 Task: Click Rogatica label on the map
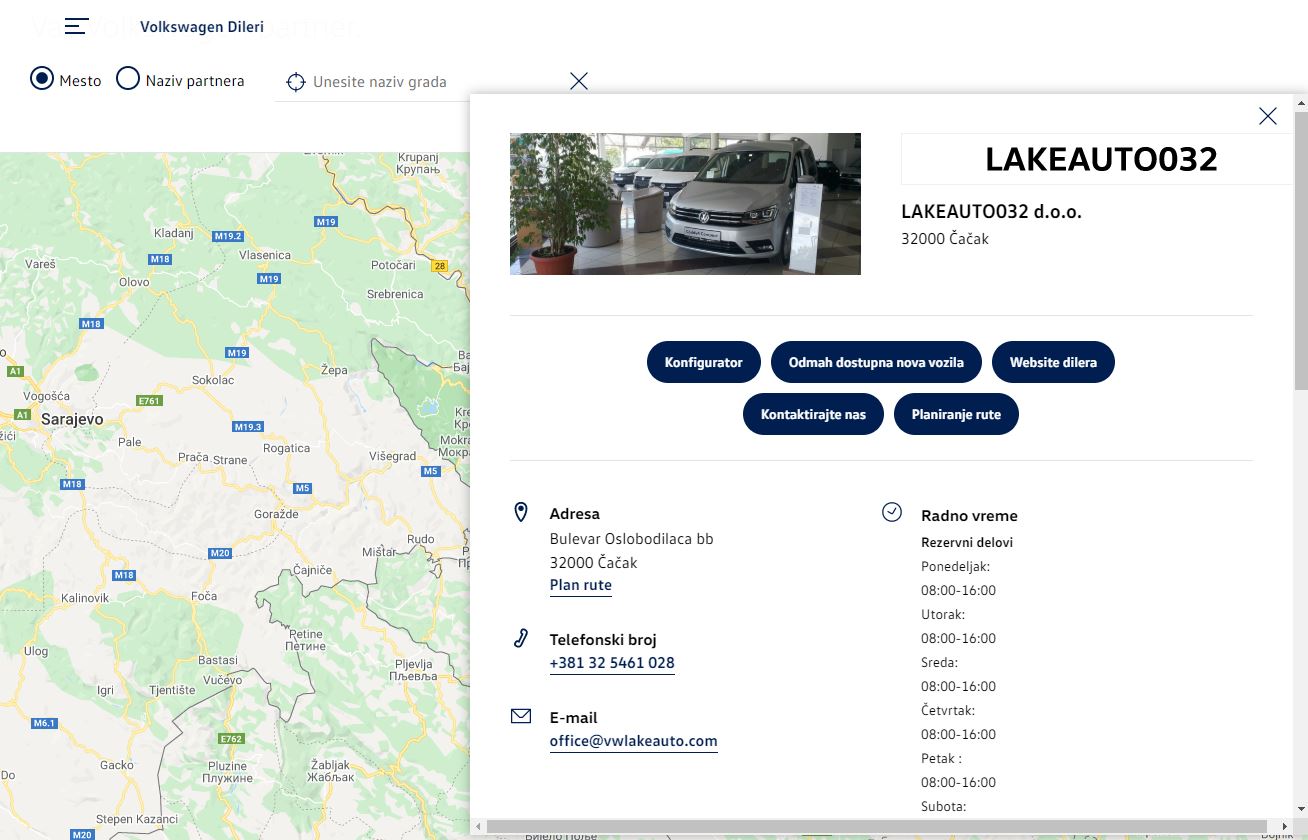tap(287, 448)
